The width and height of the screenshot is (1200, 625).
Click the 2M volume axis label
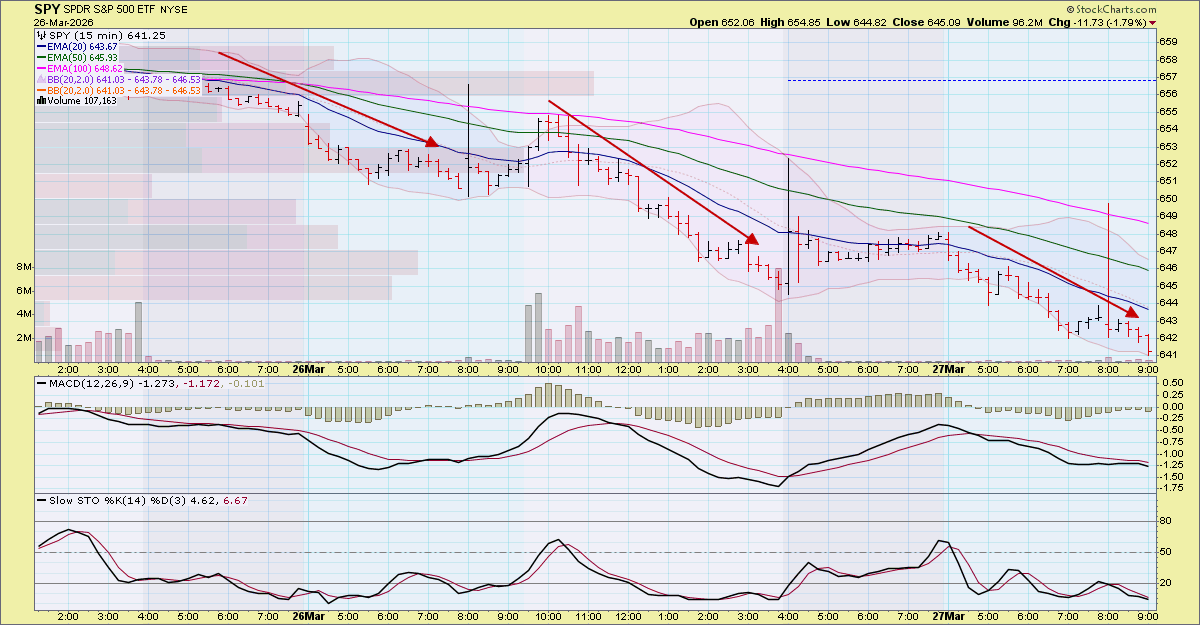click(x=24, y=338)
